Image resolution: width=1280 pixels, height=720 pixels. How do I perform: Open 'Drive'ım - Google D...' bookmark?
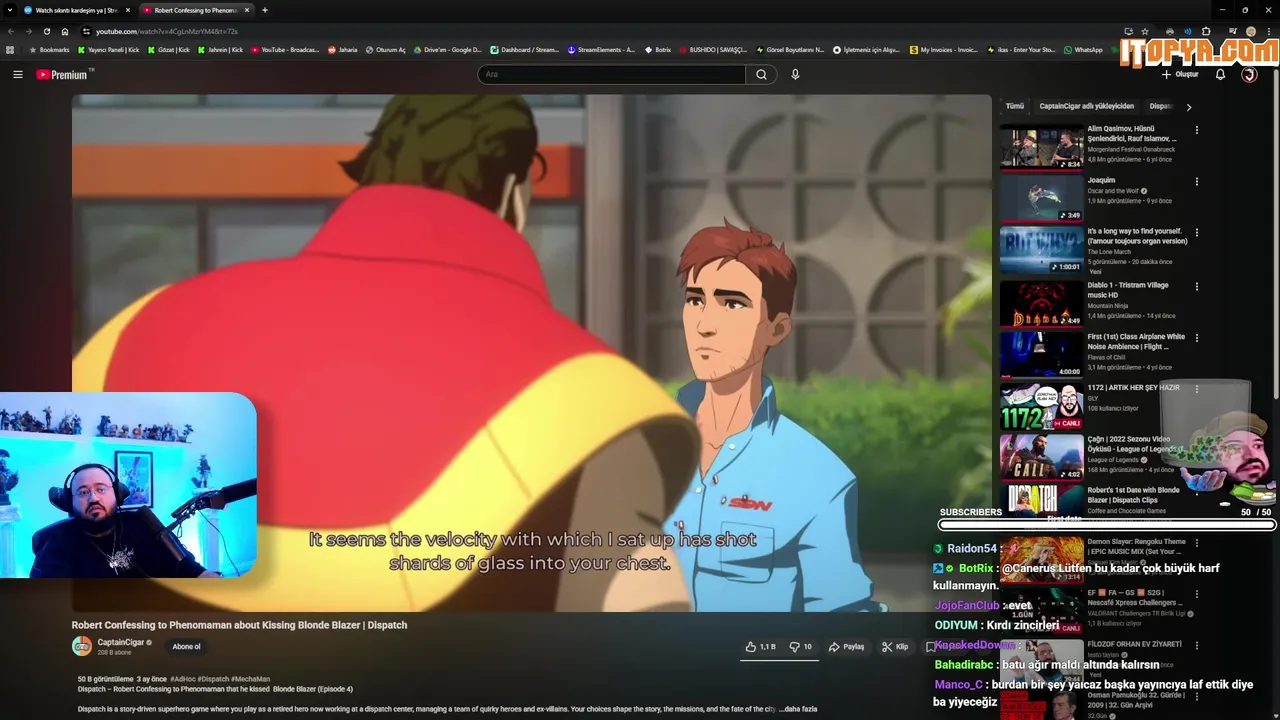pyautogui.click(x=447, y=49)
